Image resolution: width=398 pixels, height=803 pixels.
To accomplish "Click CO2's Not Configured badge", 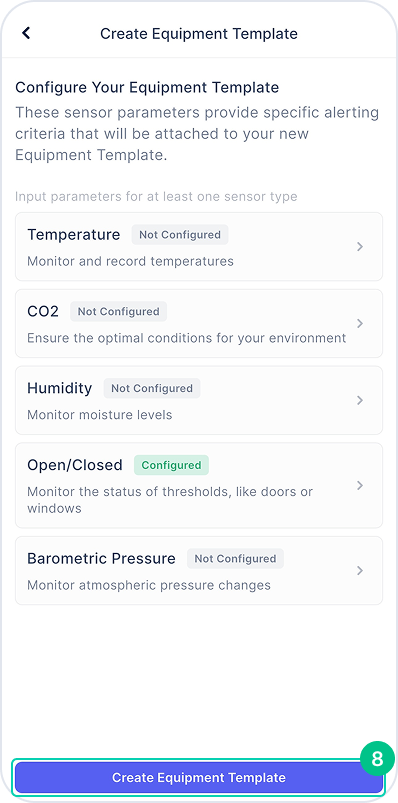I will click(118, 311).
